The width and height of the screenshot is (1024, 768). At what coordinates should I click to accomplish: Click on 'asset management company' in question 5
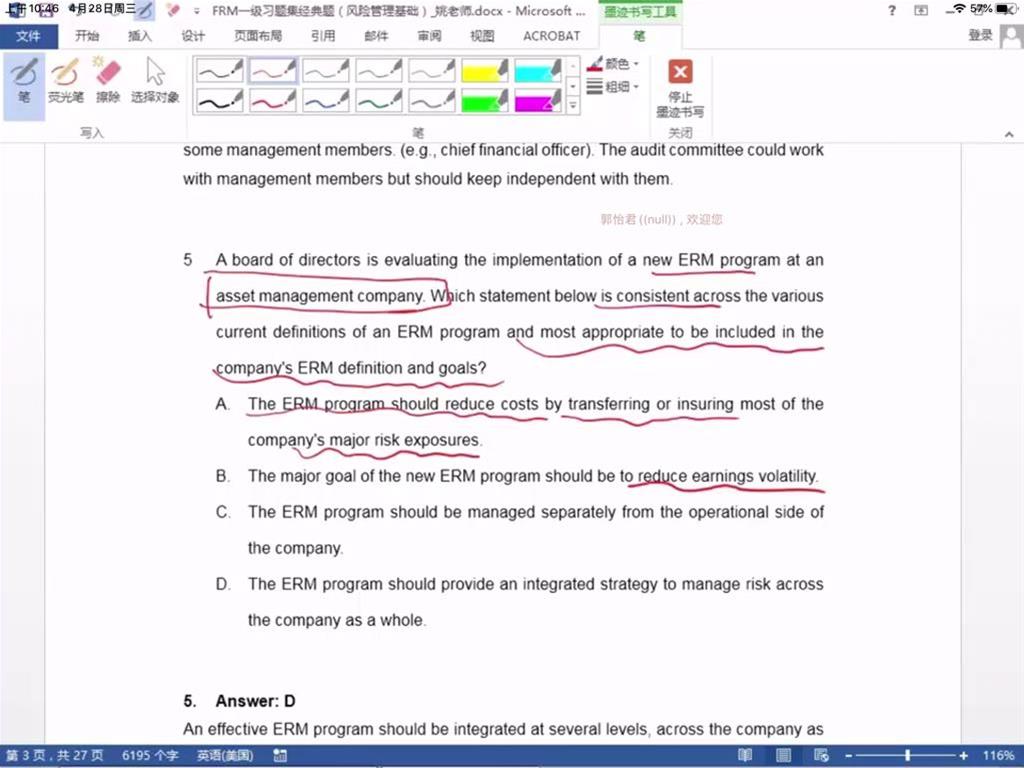click(319, 296)
